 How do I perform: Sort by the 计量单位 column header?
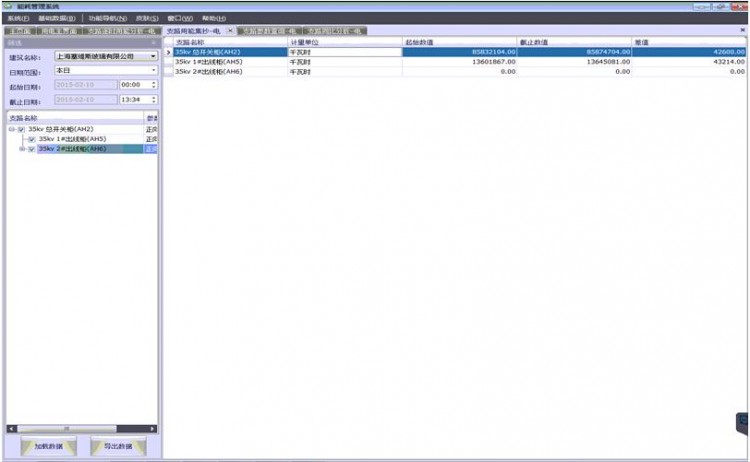(345, 42)
